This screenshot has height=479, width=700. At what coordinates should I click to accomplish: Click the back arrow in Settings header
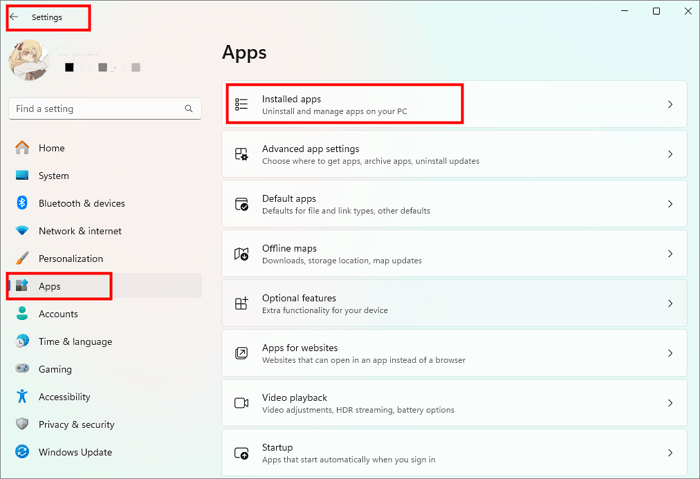[14, 17]
